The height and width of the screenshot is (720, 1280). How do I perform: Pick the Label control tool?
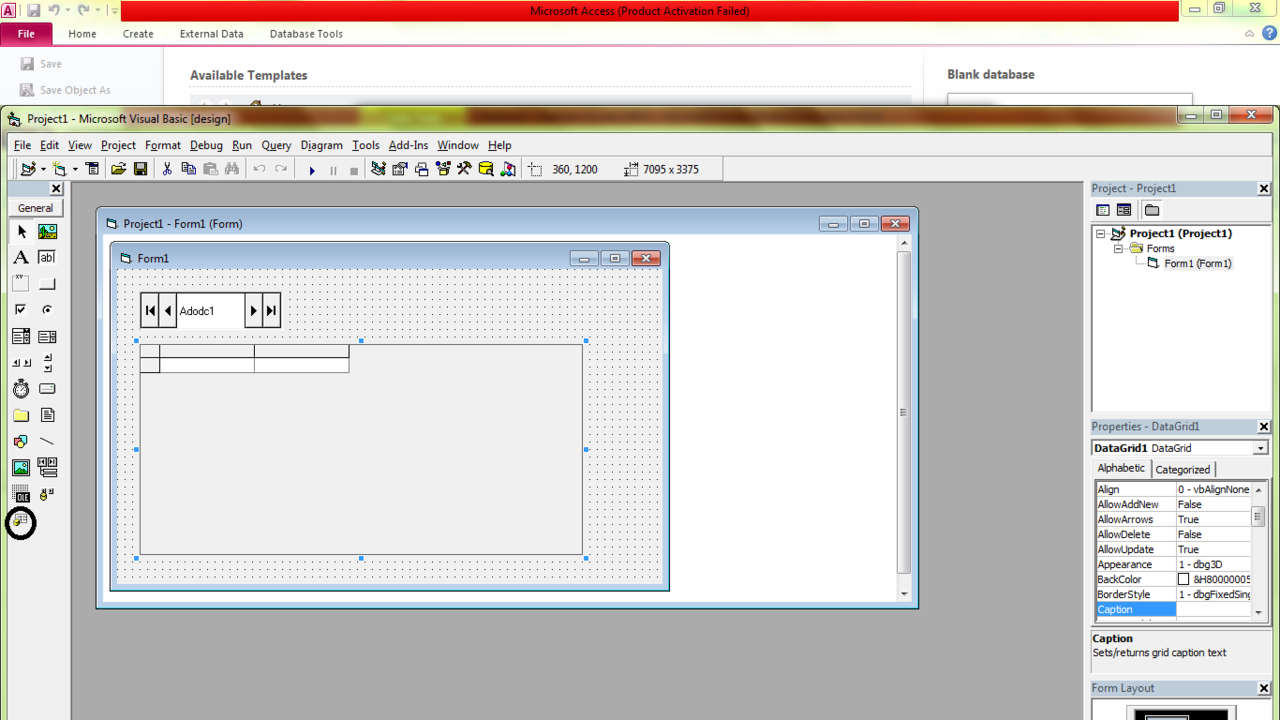pos(21,257)
